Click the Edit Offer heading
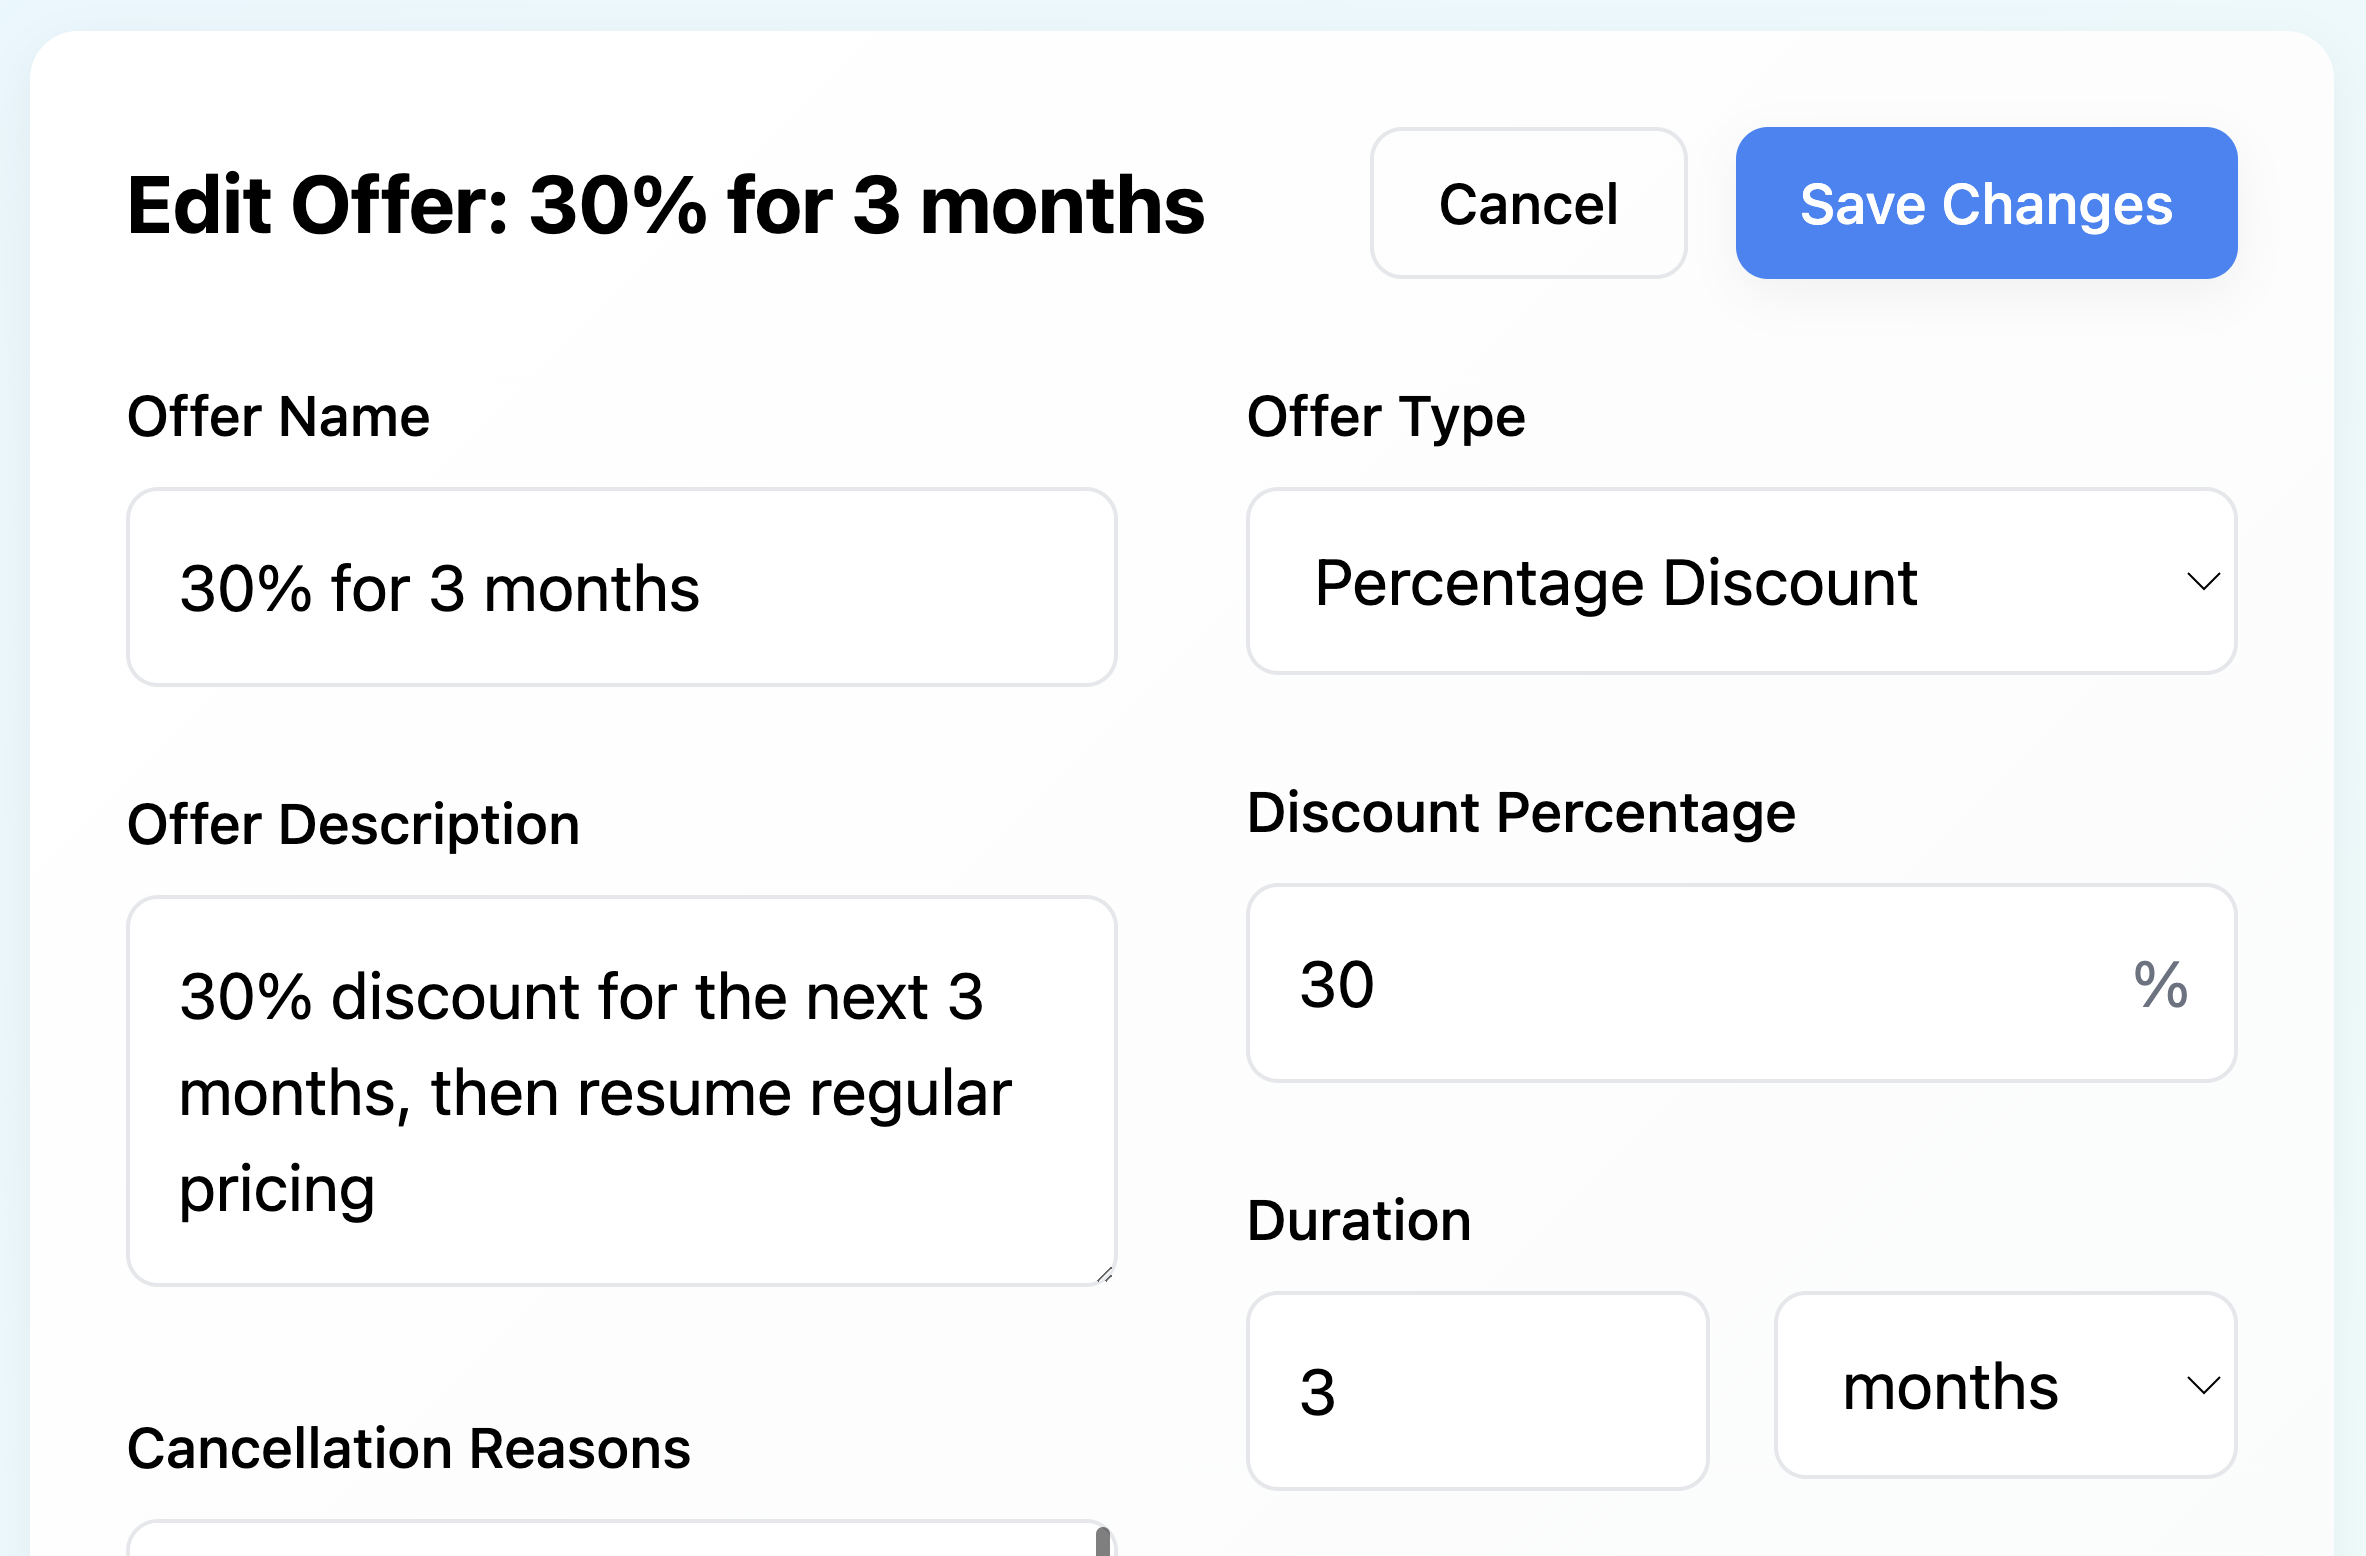 tap(665, 205)
